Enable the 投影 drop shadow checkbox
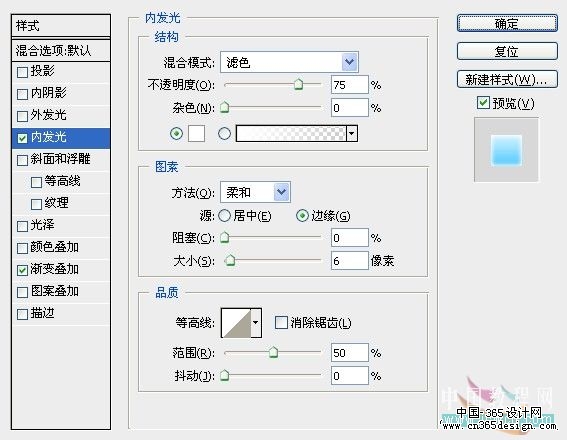The width and height of the screenshot is (567, 440). (22, 72)
